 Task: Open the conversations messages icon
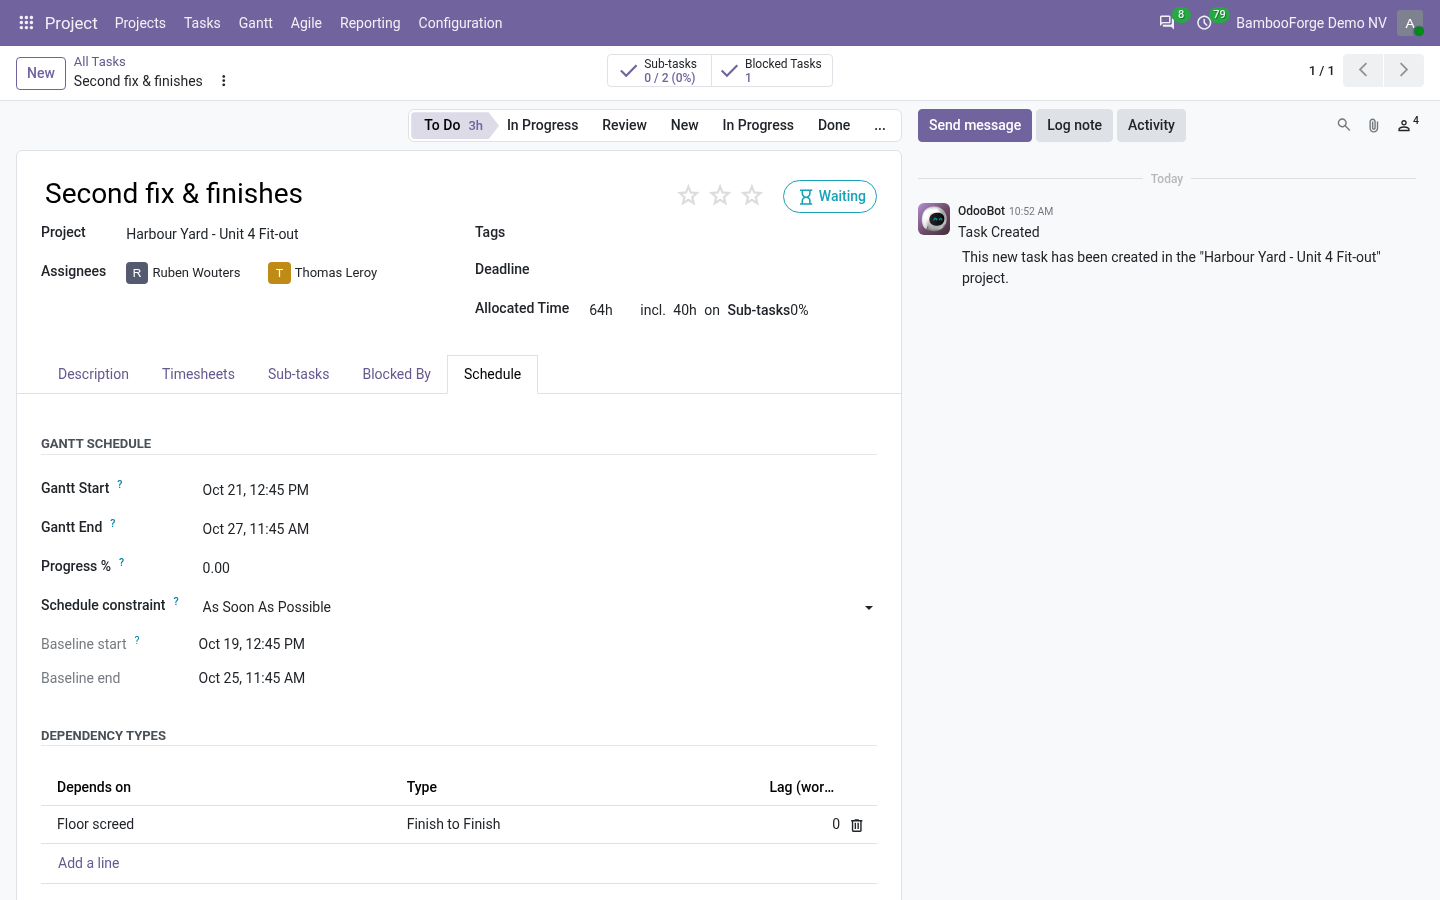point(1167,23)
